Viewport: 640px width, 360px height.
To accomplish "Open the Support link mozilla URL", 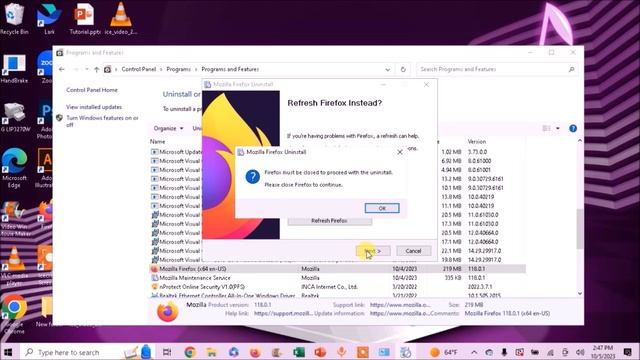I will (400, 305).
